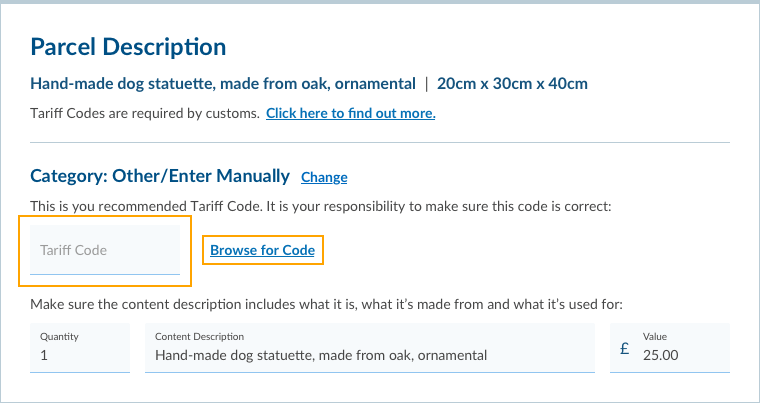Click the small 'Quantity' field label

[x=58, y=337]
